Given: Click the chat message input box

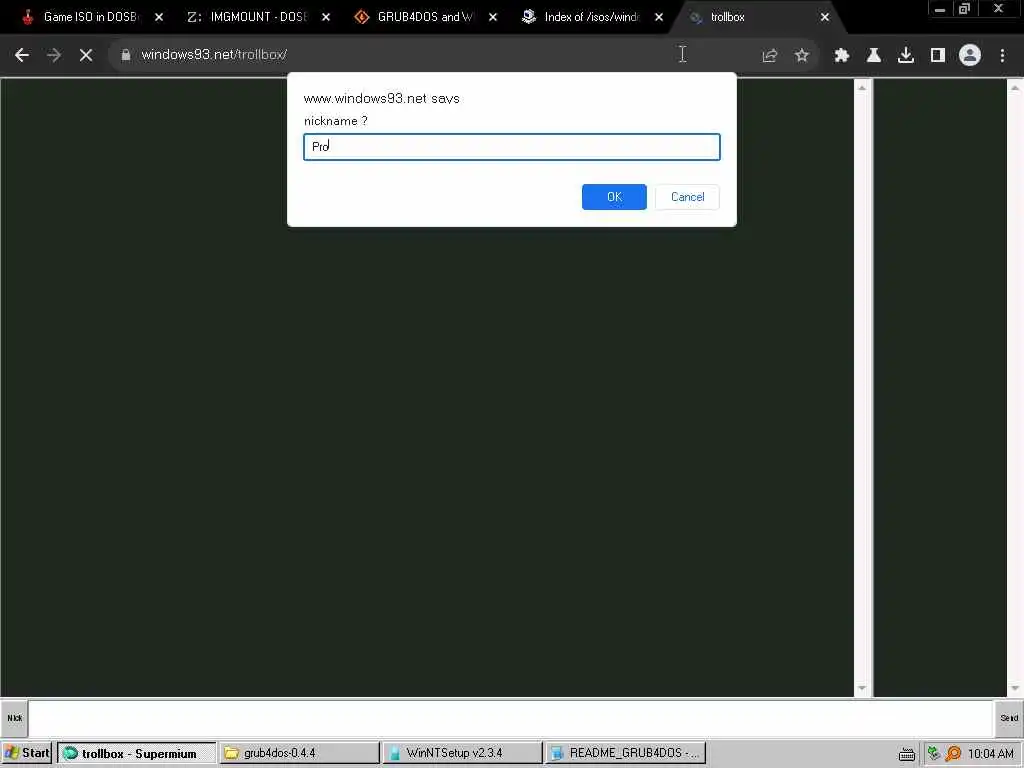Looking at the screenshot, I should 511,718.
